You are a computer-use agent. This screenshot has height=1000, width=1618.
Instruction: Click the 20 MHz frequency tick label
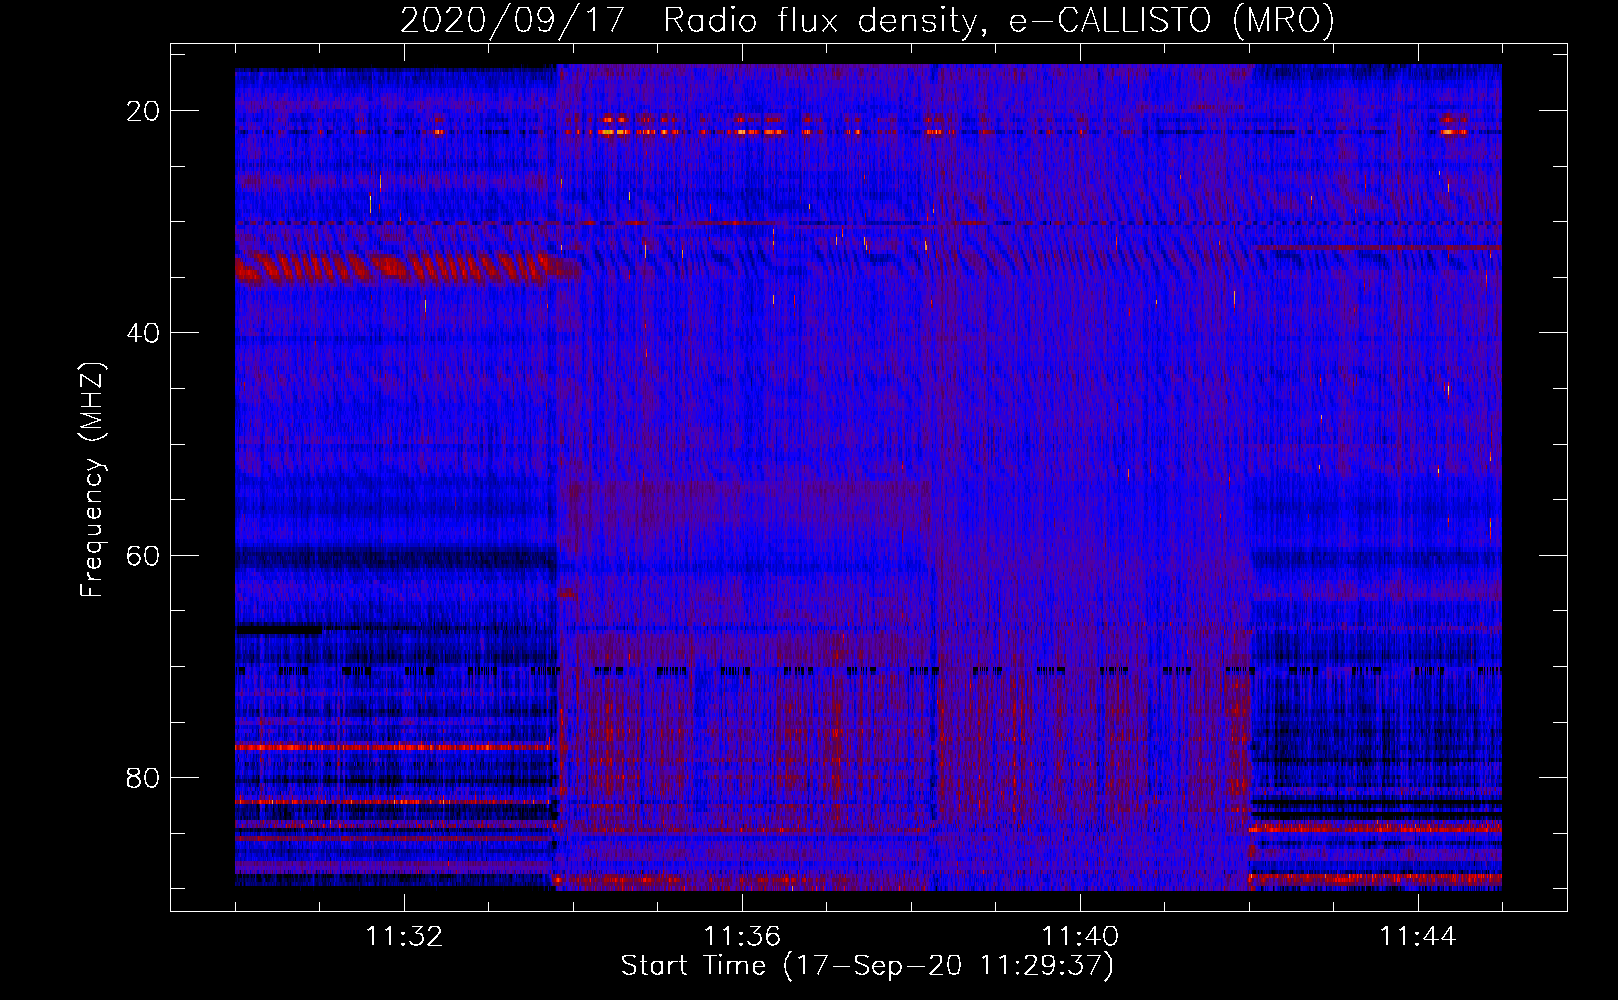[x=143, y=111]
